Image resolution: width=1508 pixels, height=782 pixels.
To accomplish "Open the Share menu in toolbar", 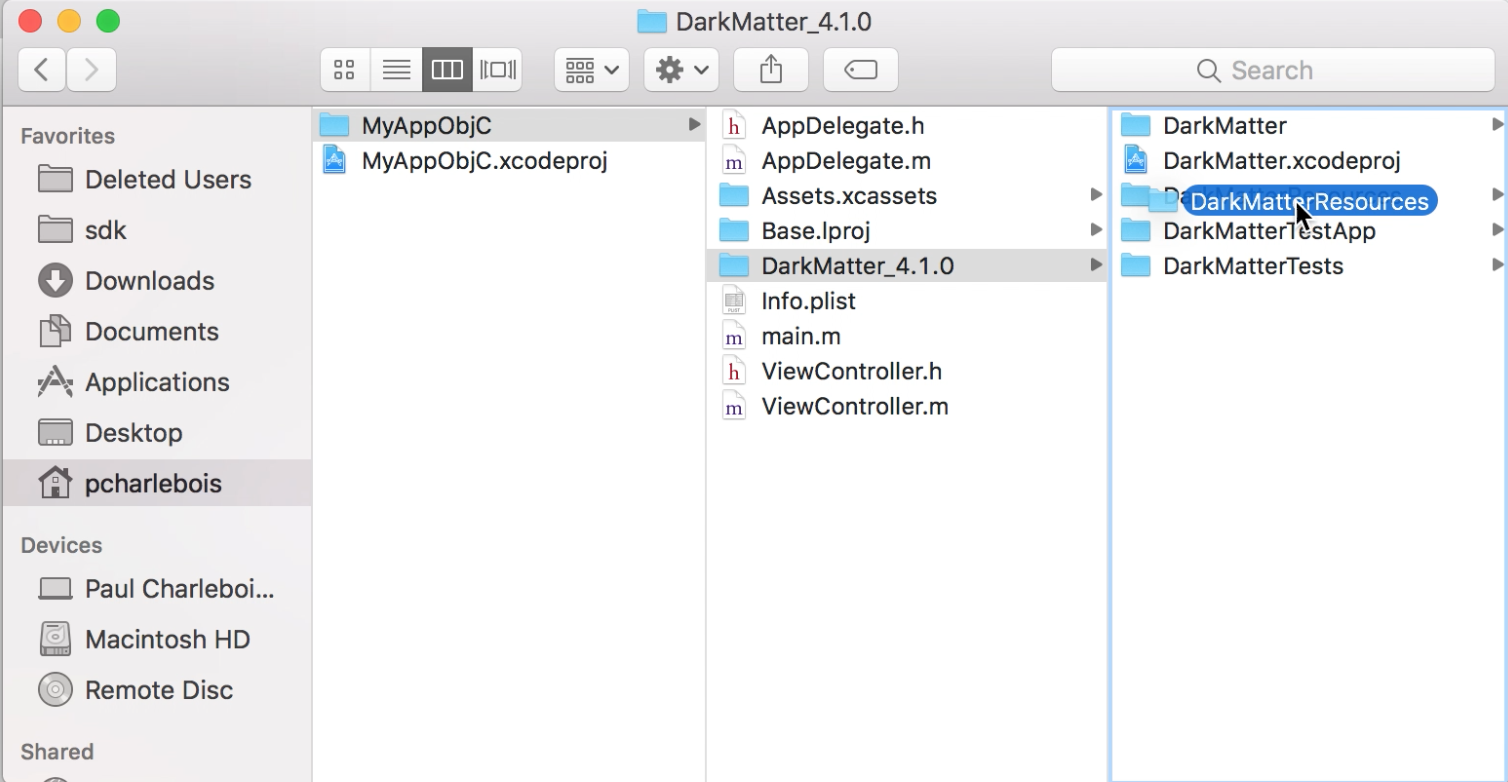I will click(x=770, y=69).
